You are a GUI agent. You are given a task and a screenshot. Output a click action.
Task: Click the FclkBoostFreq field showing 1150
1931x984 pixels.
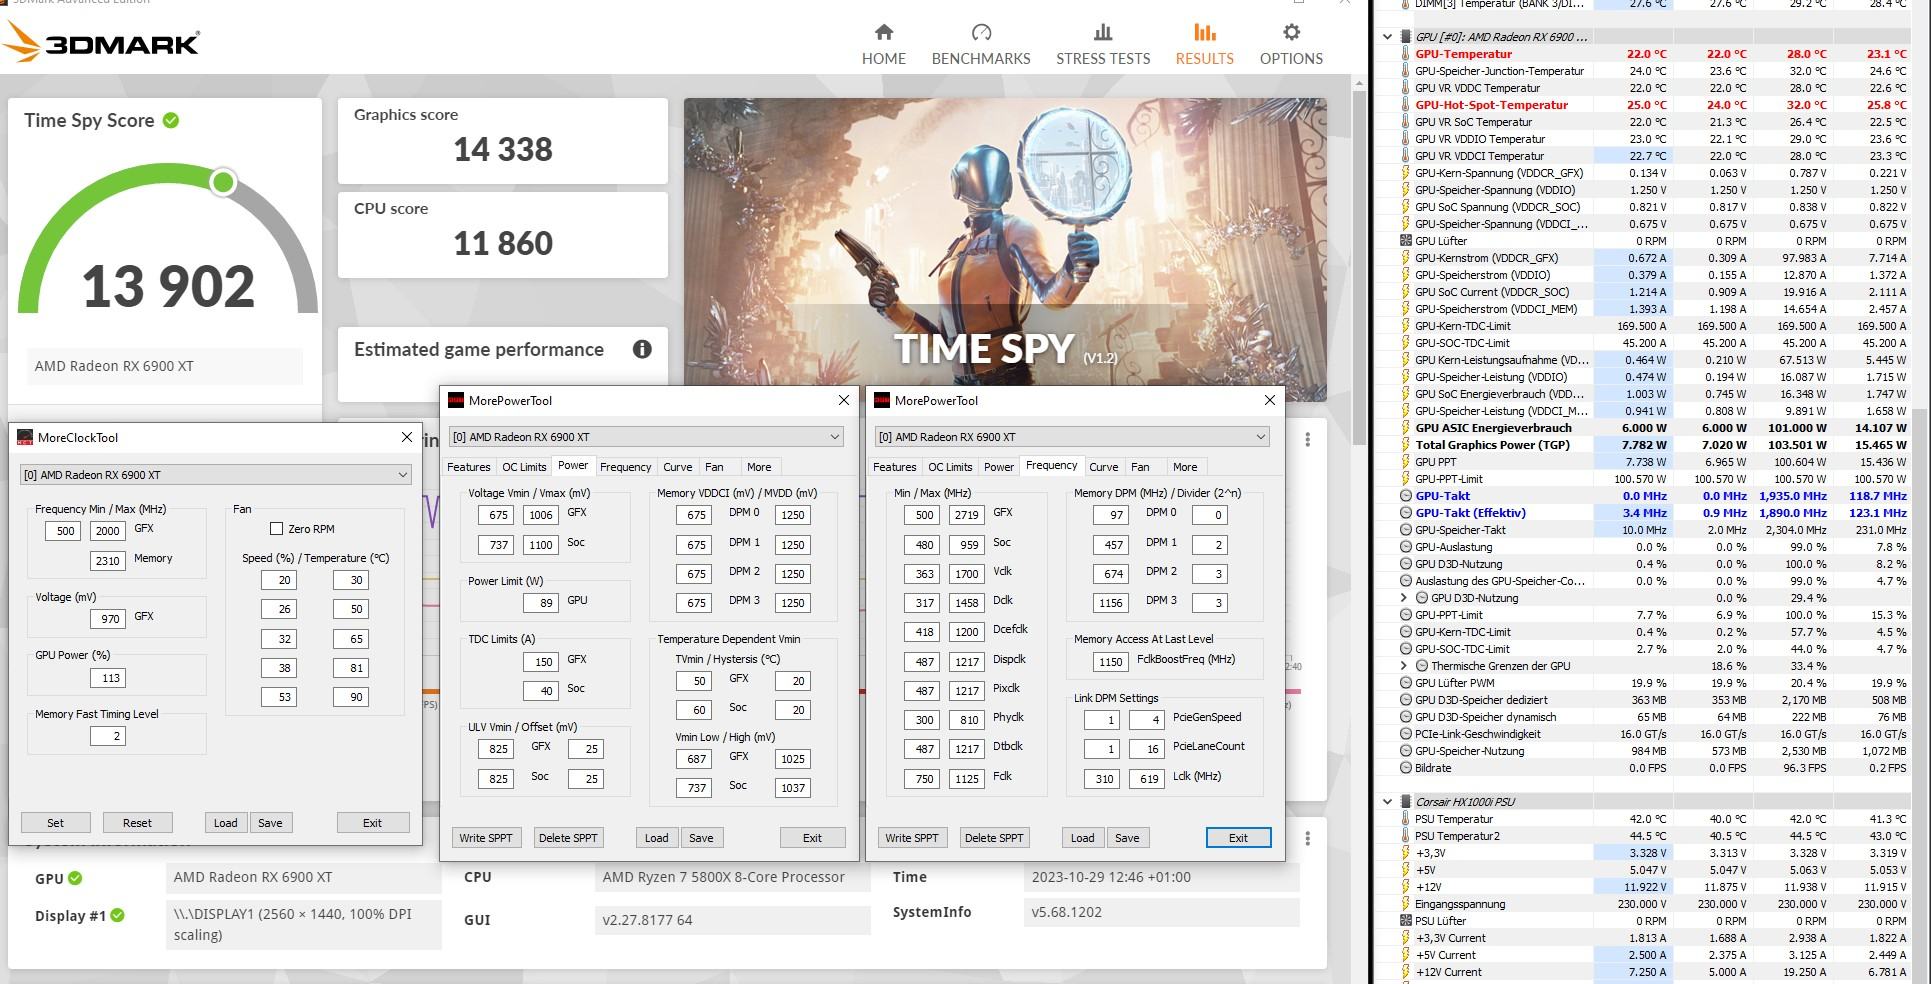point(1111,662)
